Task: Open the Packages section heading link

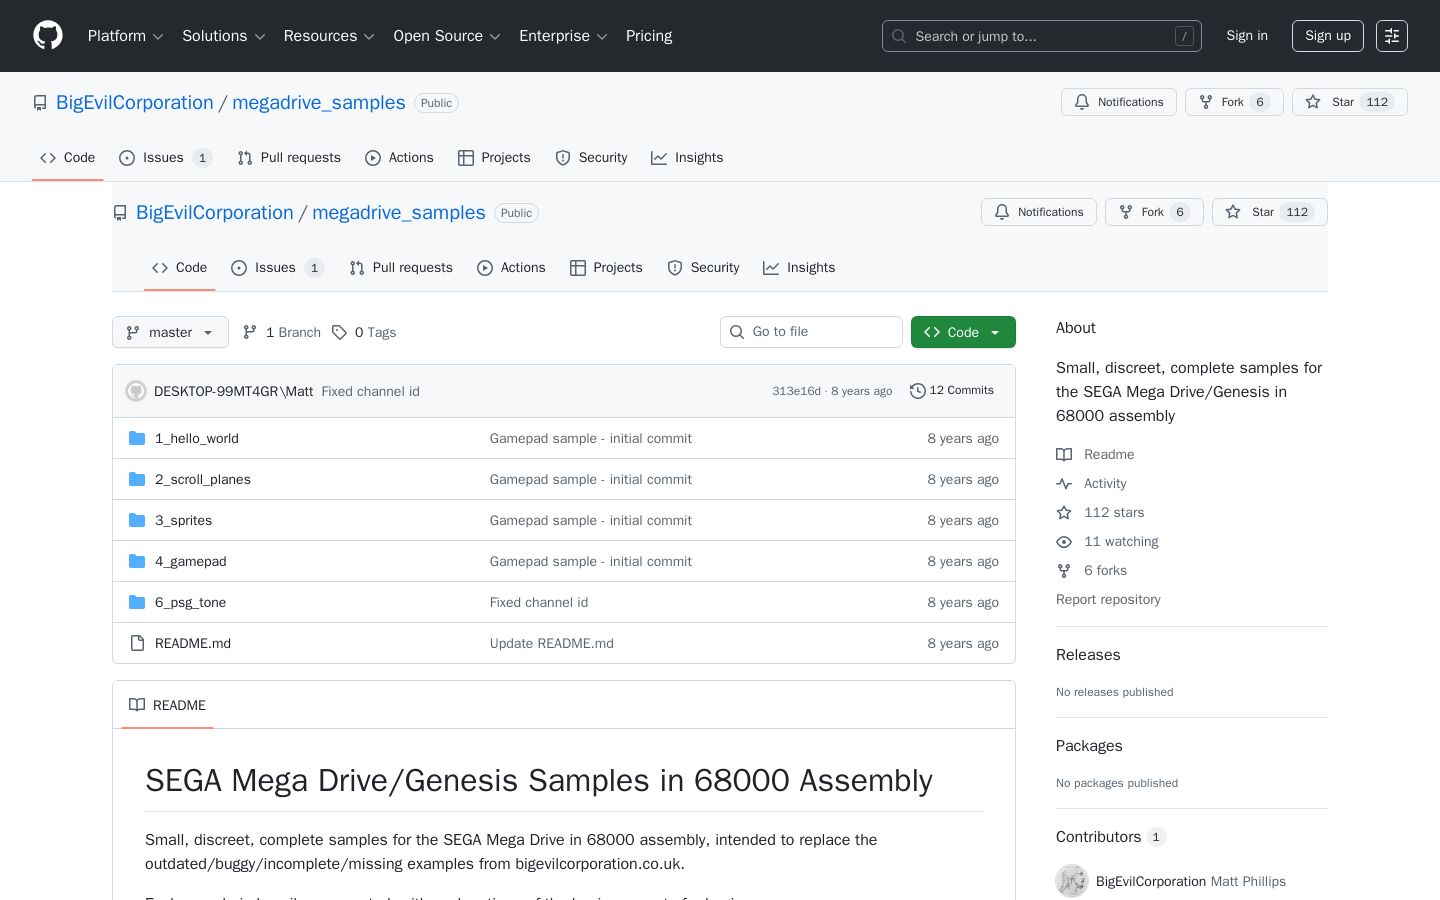Action: [x=1089, y=746]
